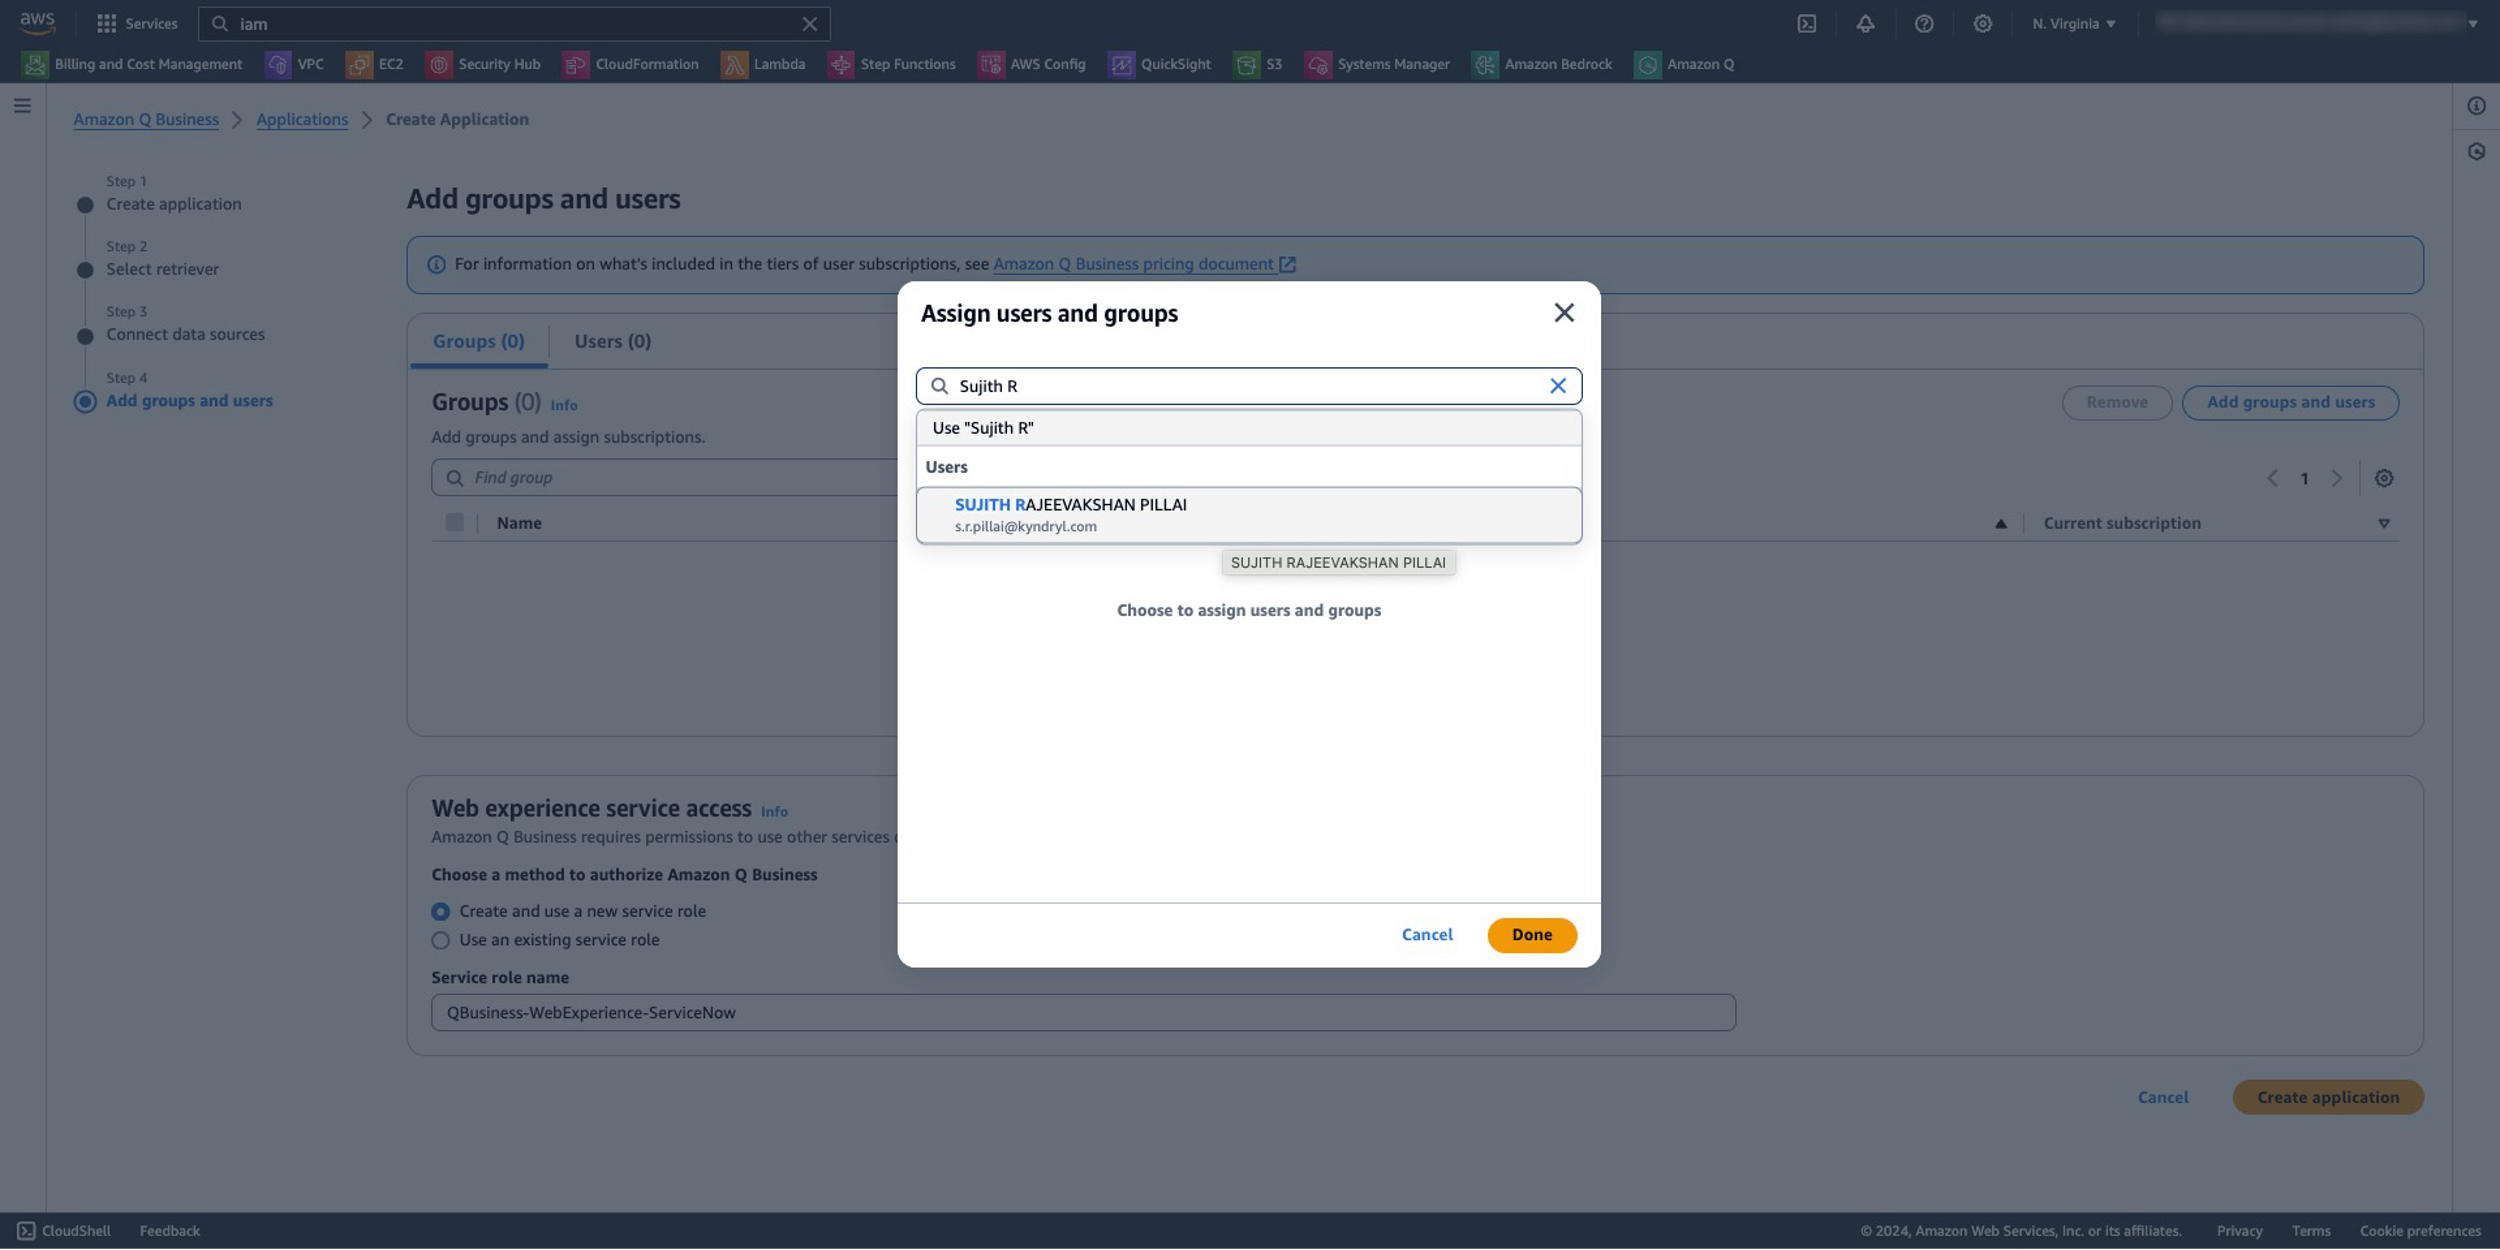Switch to the Groups (0) tab
The height and width of the screenshot is (1250, 2500).
(x=478, y=341)
